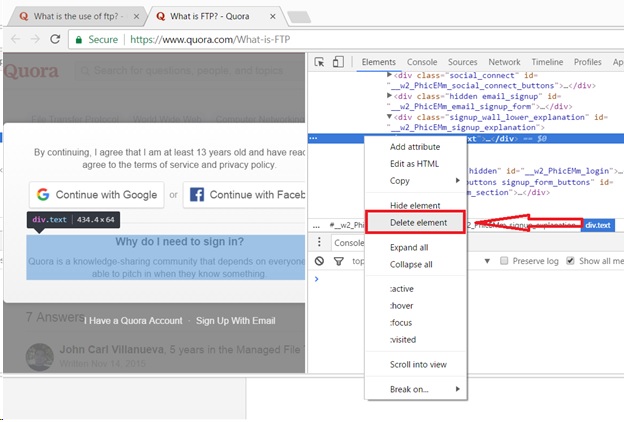This screenshot has height=422, width=624.
Task: Close the 'What is the use of ftp?' tab
Action: coord(136,16)
